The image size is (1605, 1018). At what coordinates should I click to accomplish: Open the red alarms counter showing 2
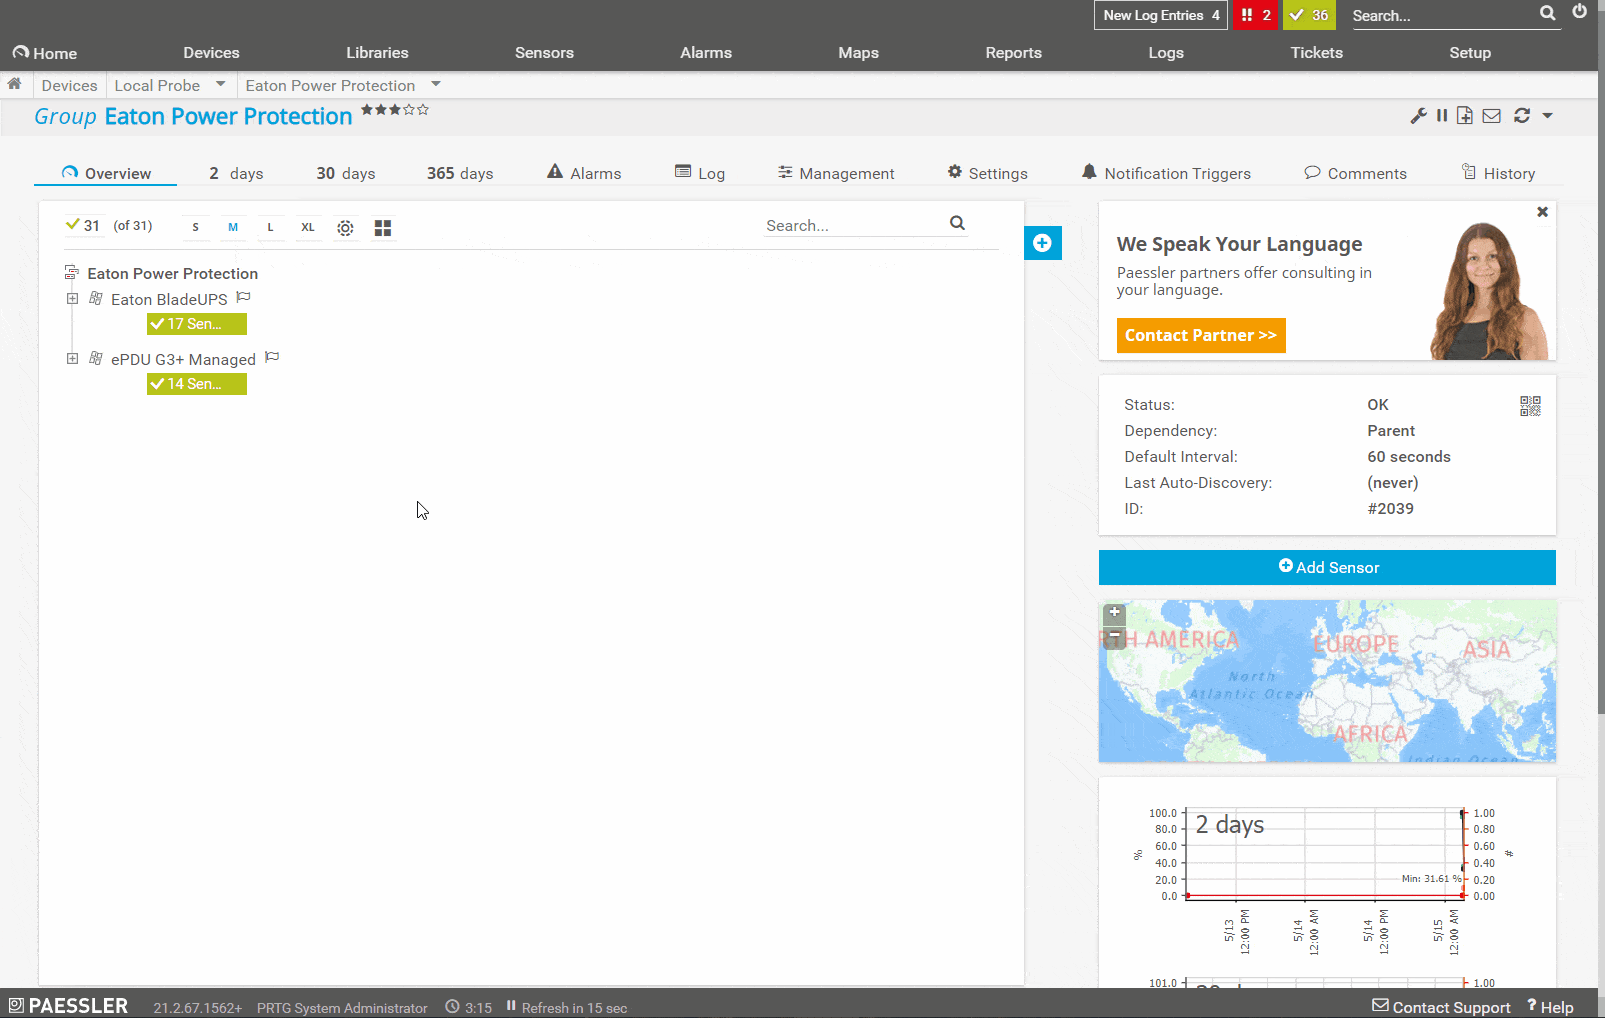click(x=1255, y=15)
